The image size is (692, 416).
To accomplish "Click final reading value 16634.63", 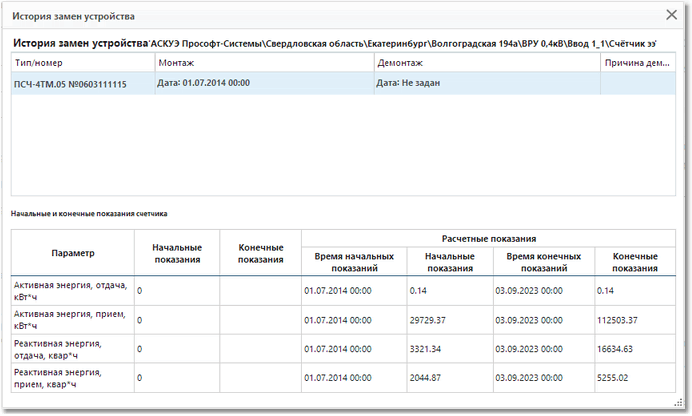I will point(615,349).
